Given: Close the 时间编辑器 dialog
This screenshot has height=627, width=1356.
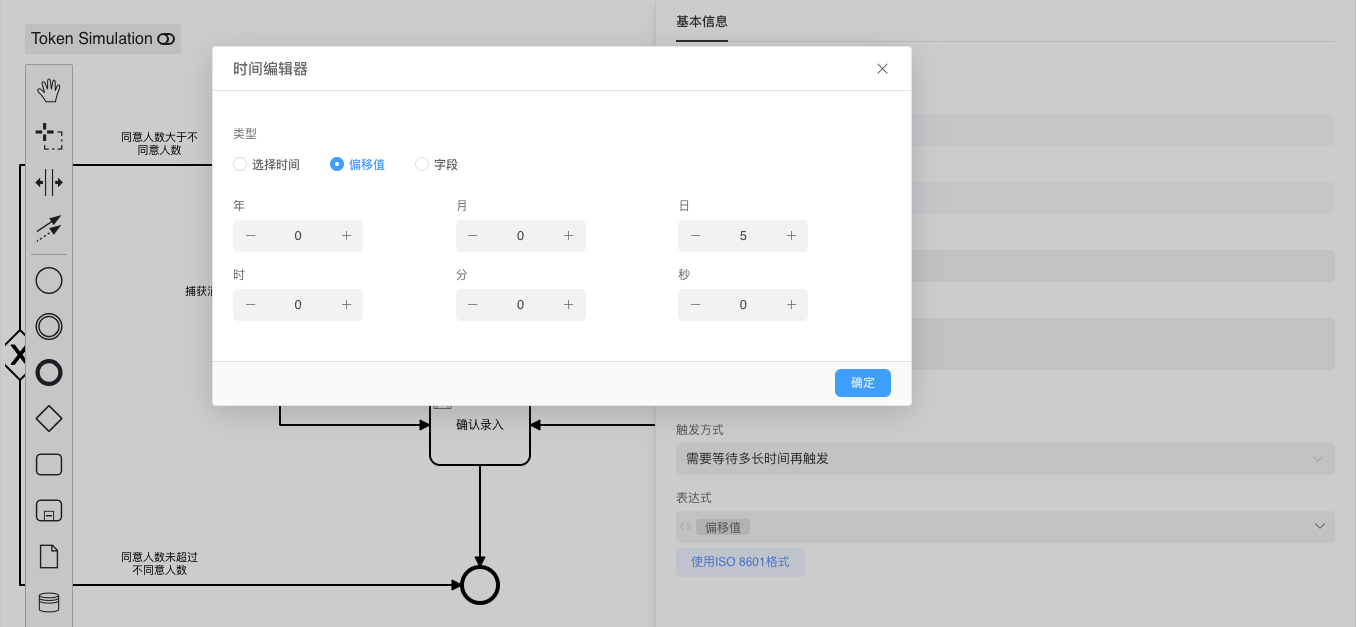Looking at the screenshot, I should click(x=882, y=69).
